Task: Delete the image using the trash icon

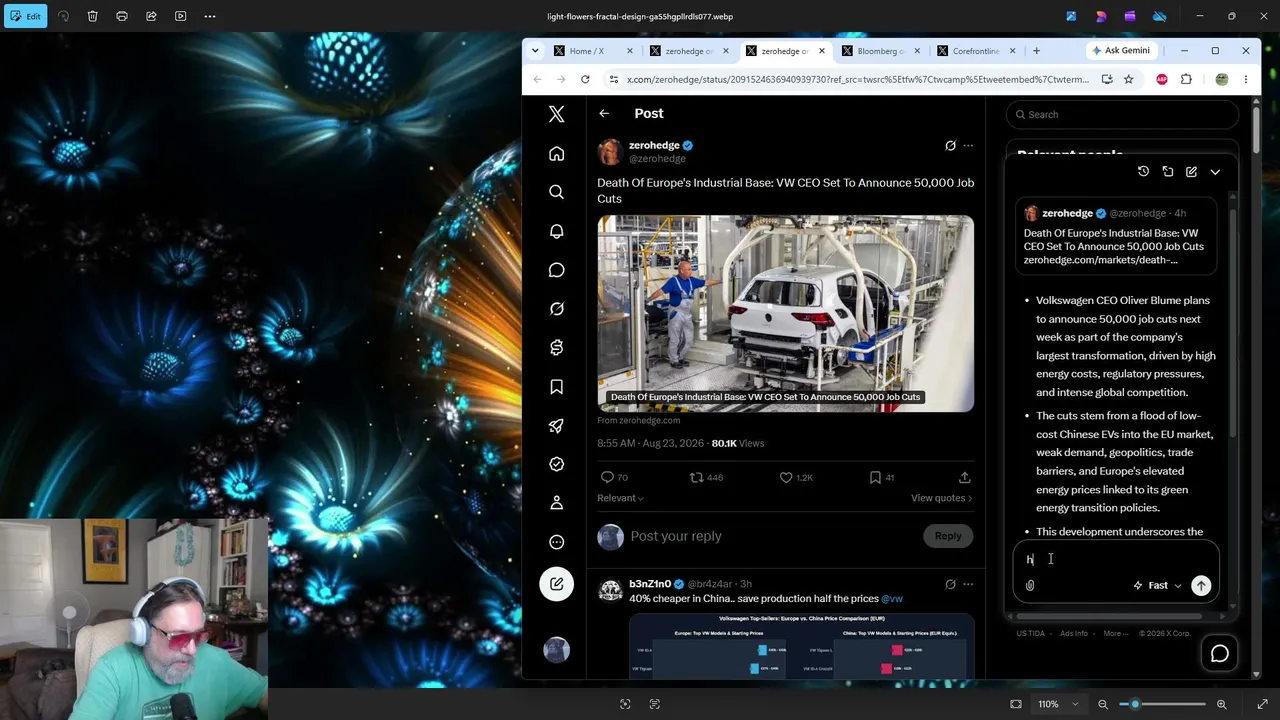Action: click(x=93, y=16)
